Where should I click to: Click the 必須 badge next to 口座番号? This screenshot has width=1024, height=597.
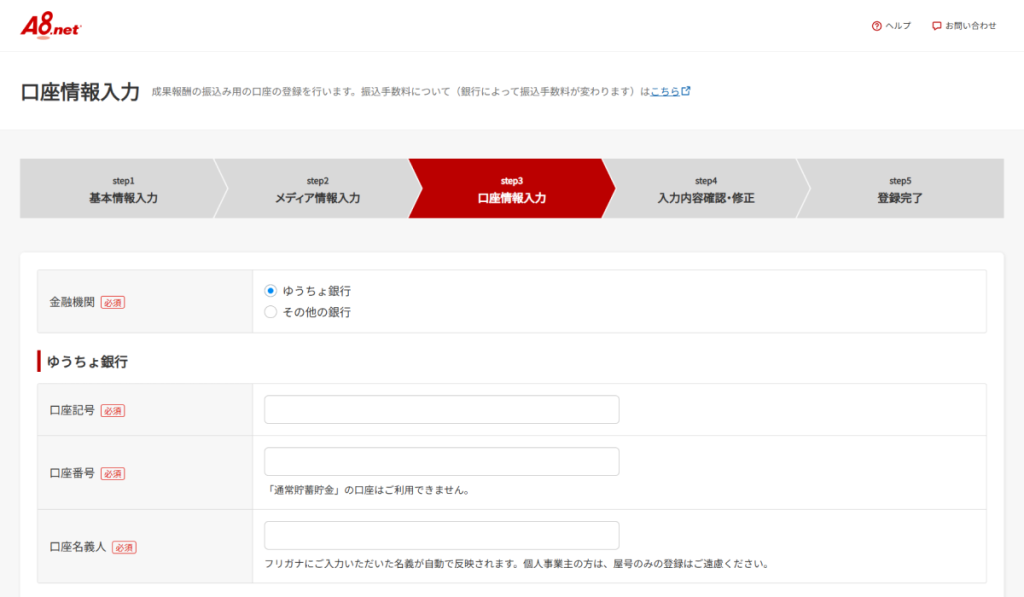[x=112, y=474]
